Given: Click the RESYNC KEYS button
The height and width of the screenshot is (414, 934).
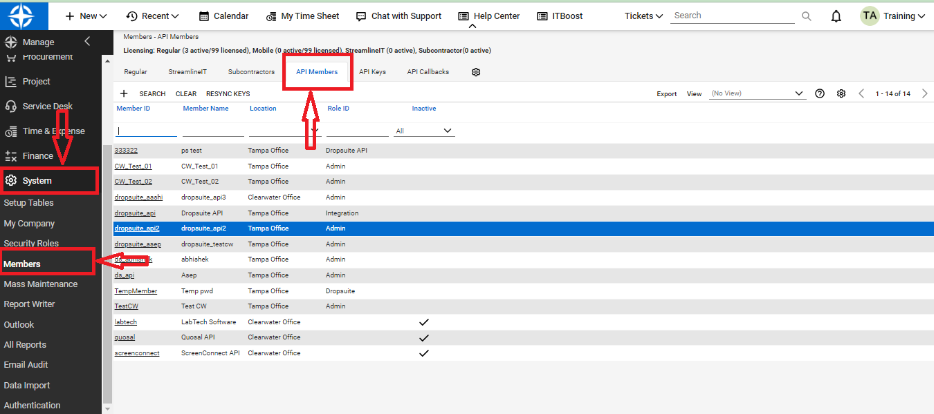Looking at the screenshot, I should click(228, 93).
